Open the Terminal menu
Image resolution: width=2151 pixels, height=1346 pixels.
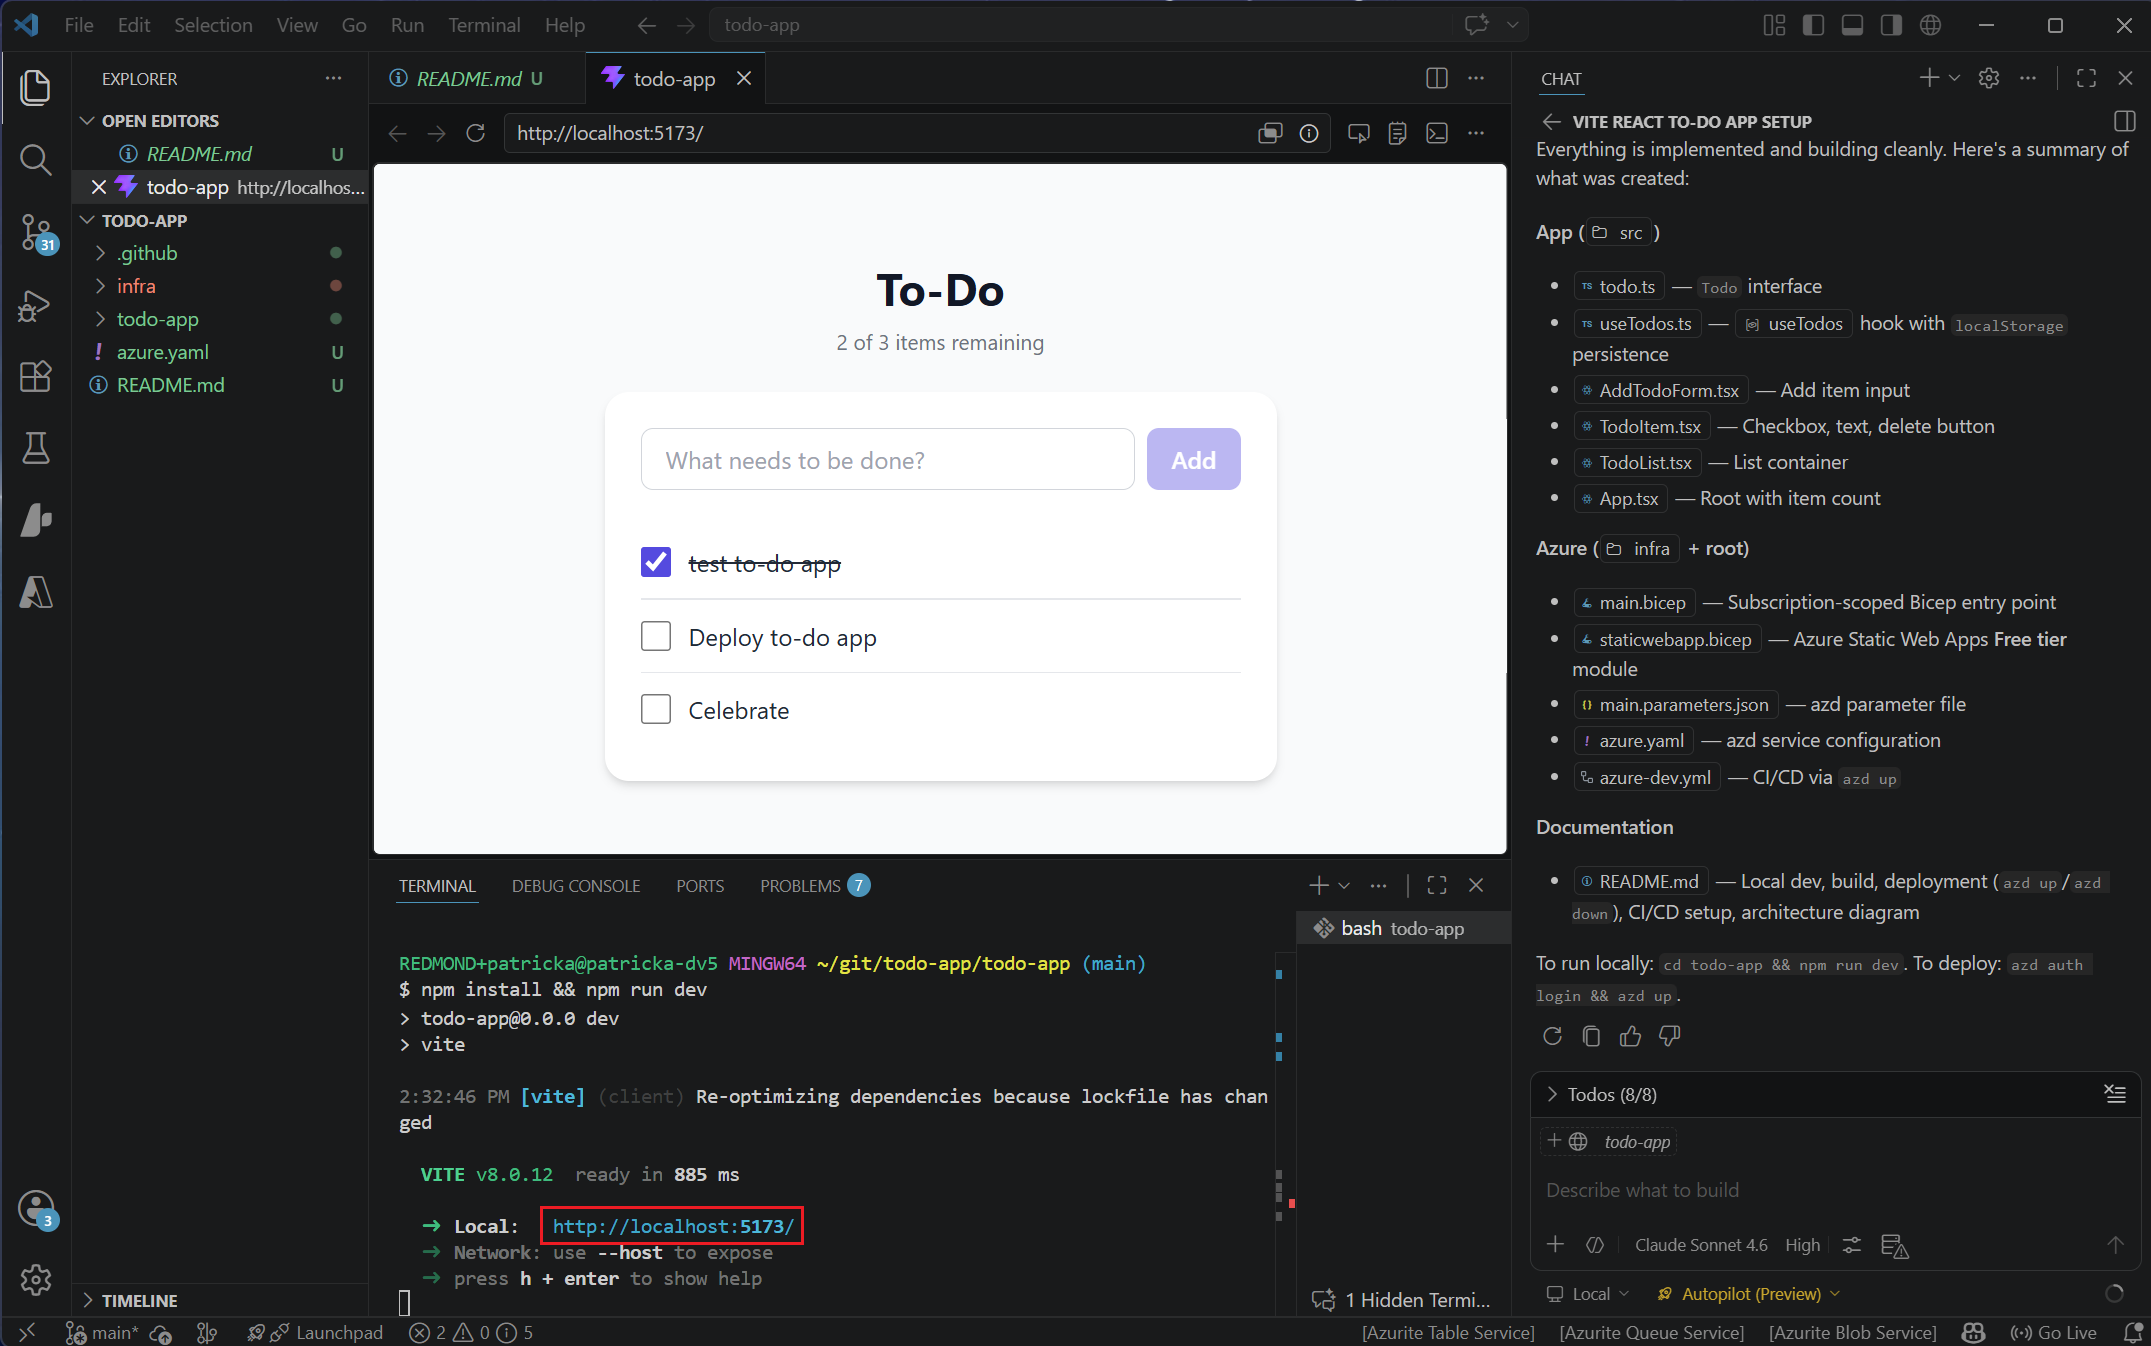click(x=484, y=25)
